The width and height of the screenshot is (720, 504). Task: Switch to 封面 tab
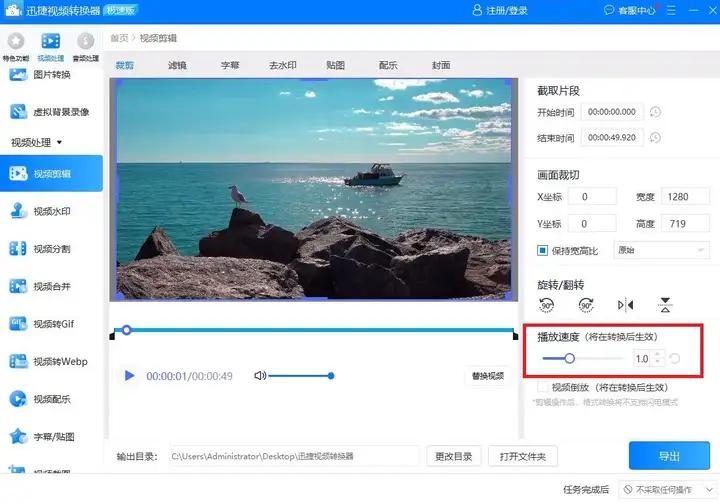tap(441, 65)
